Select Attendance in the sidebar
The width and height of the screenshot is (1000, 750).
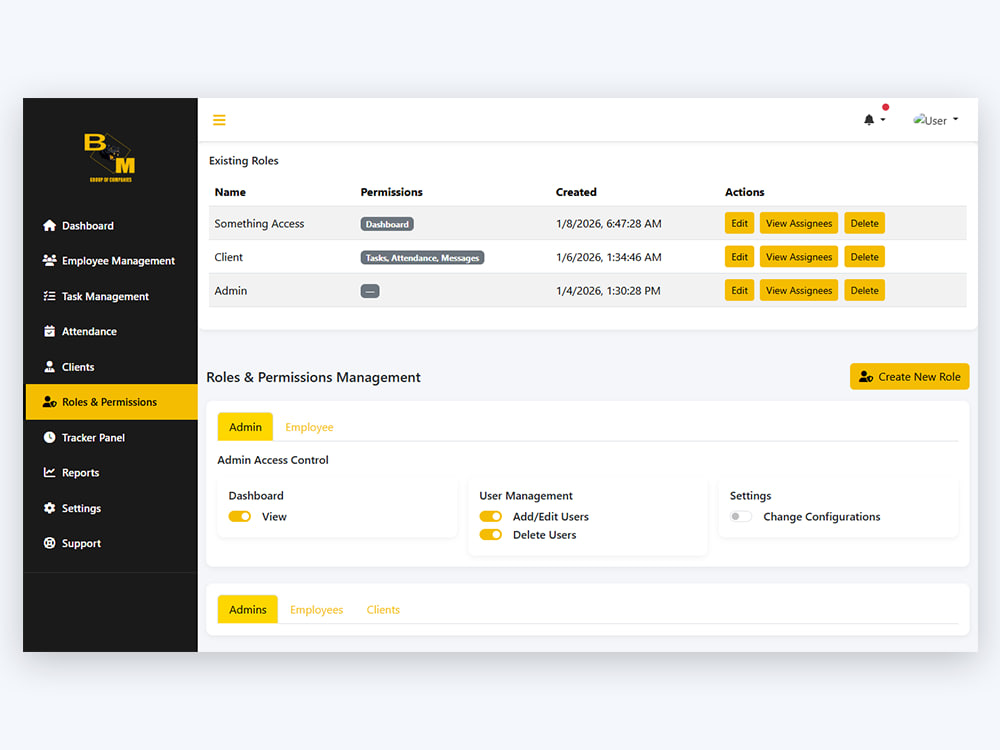(112, 331)
